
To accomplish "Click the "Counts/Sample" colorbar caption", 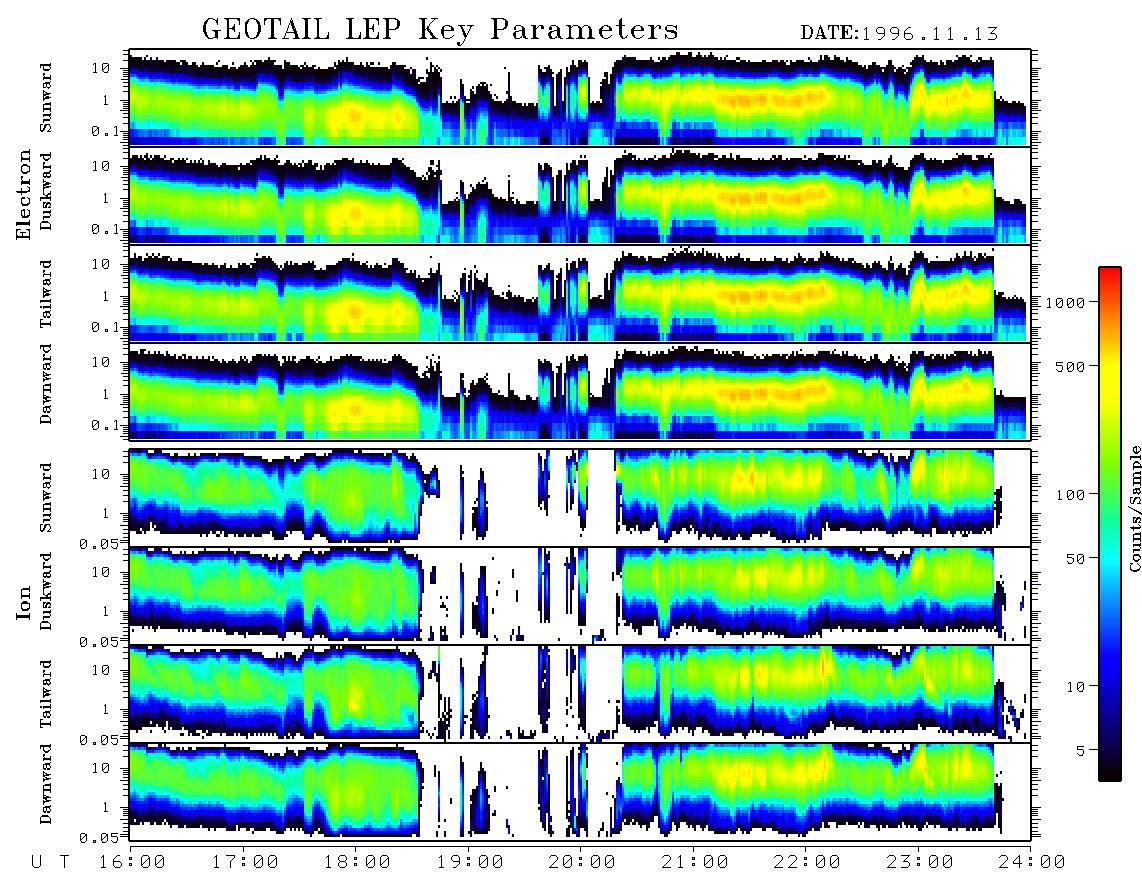I will pyautogui.click(x=1134, y=508).
